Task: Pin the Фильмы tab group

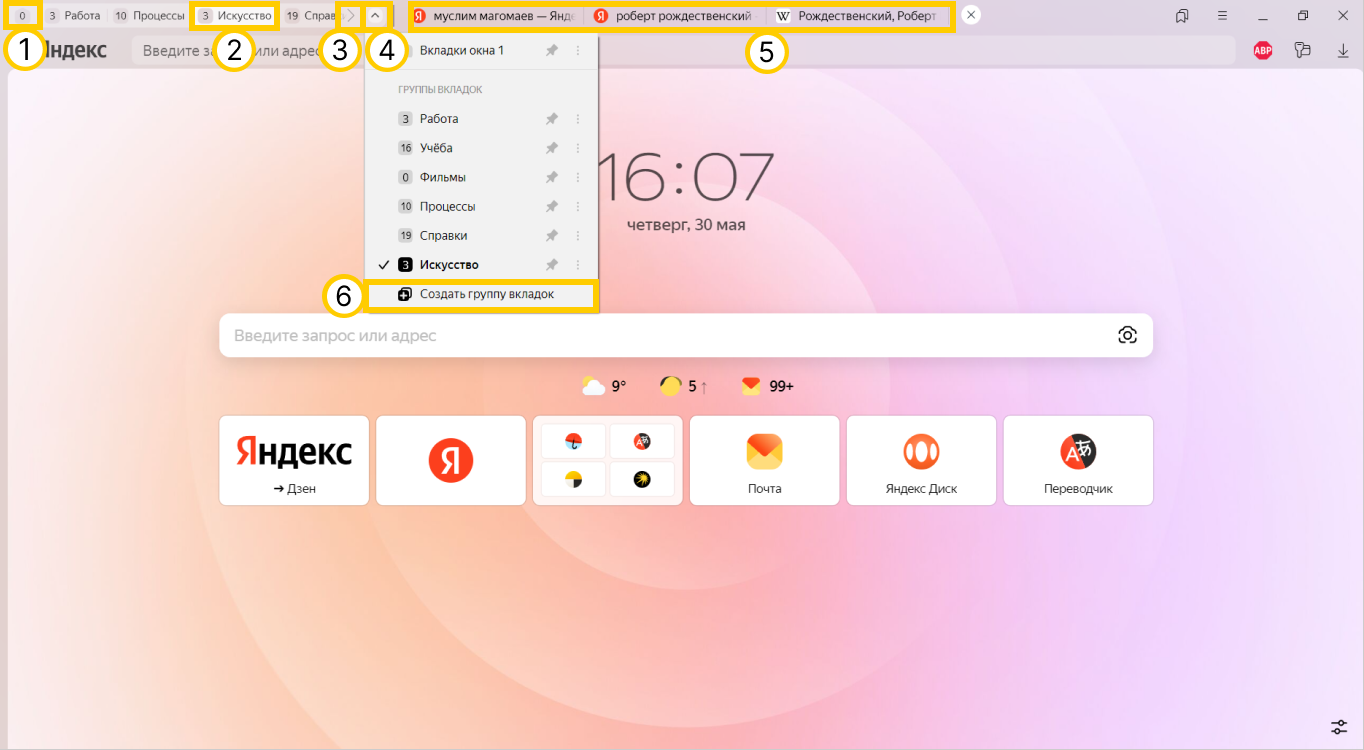Action: pyautogui.click(x=551, y=177)
